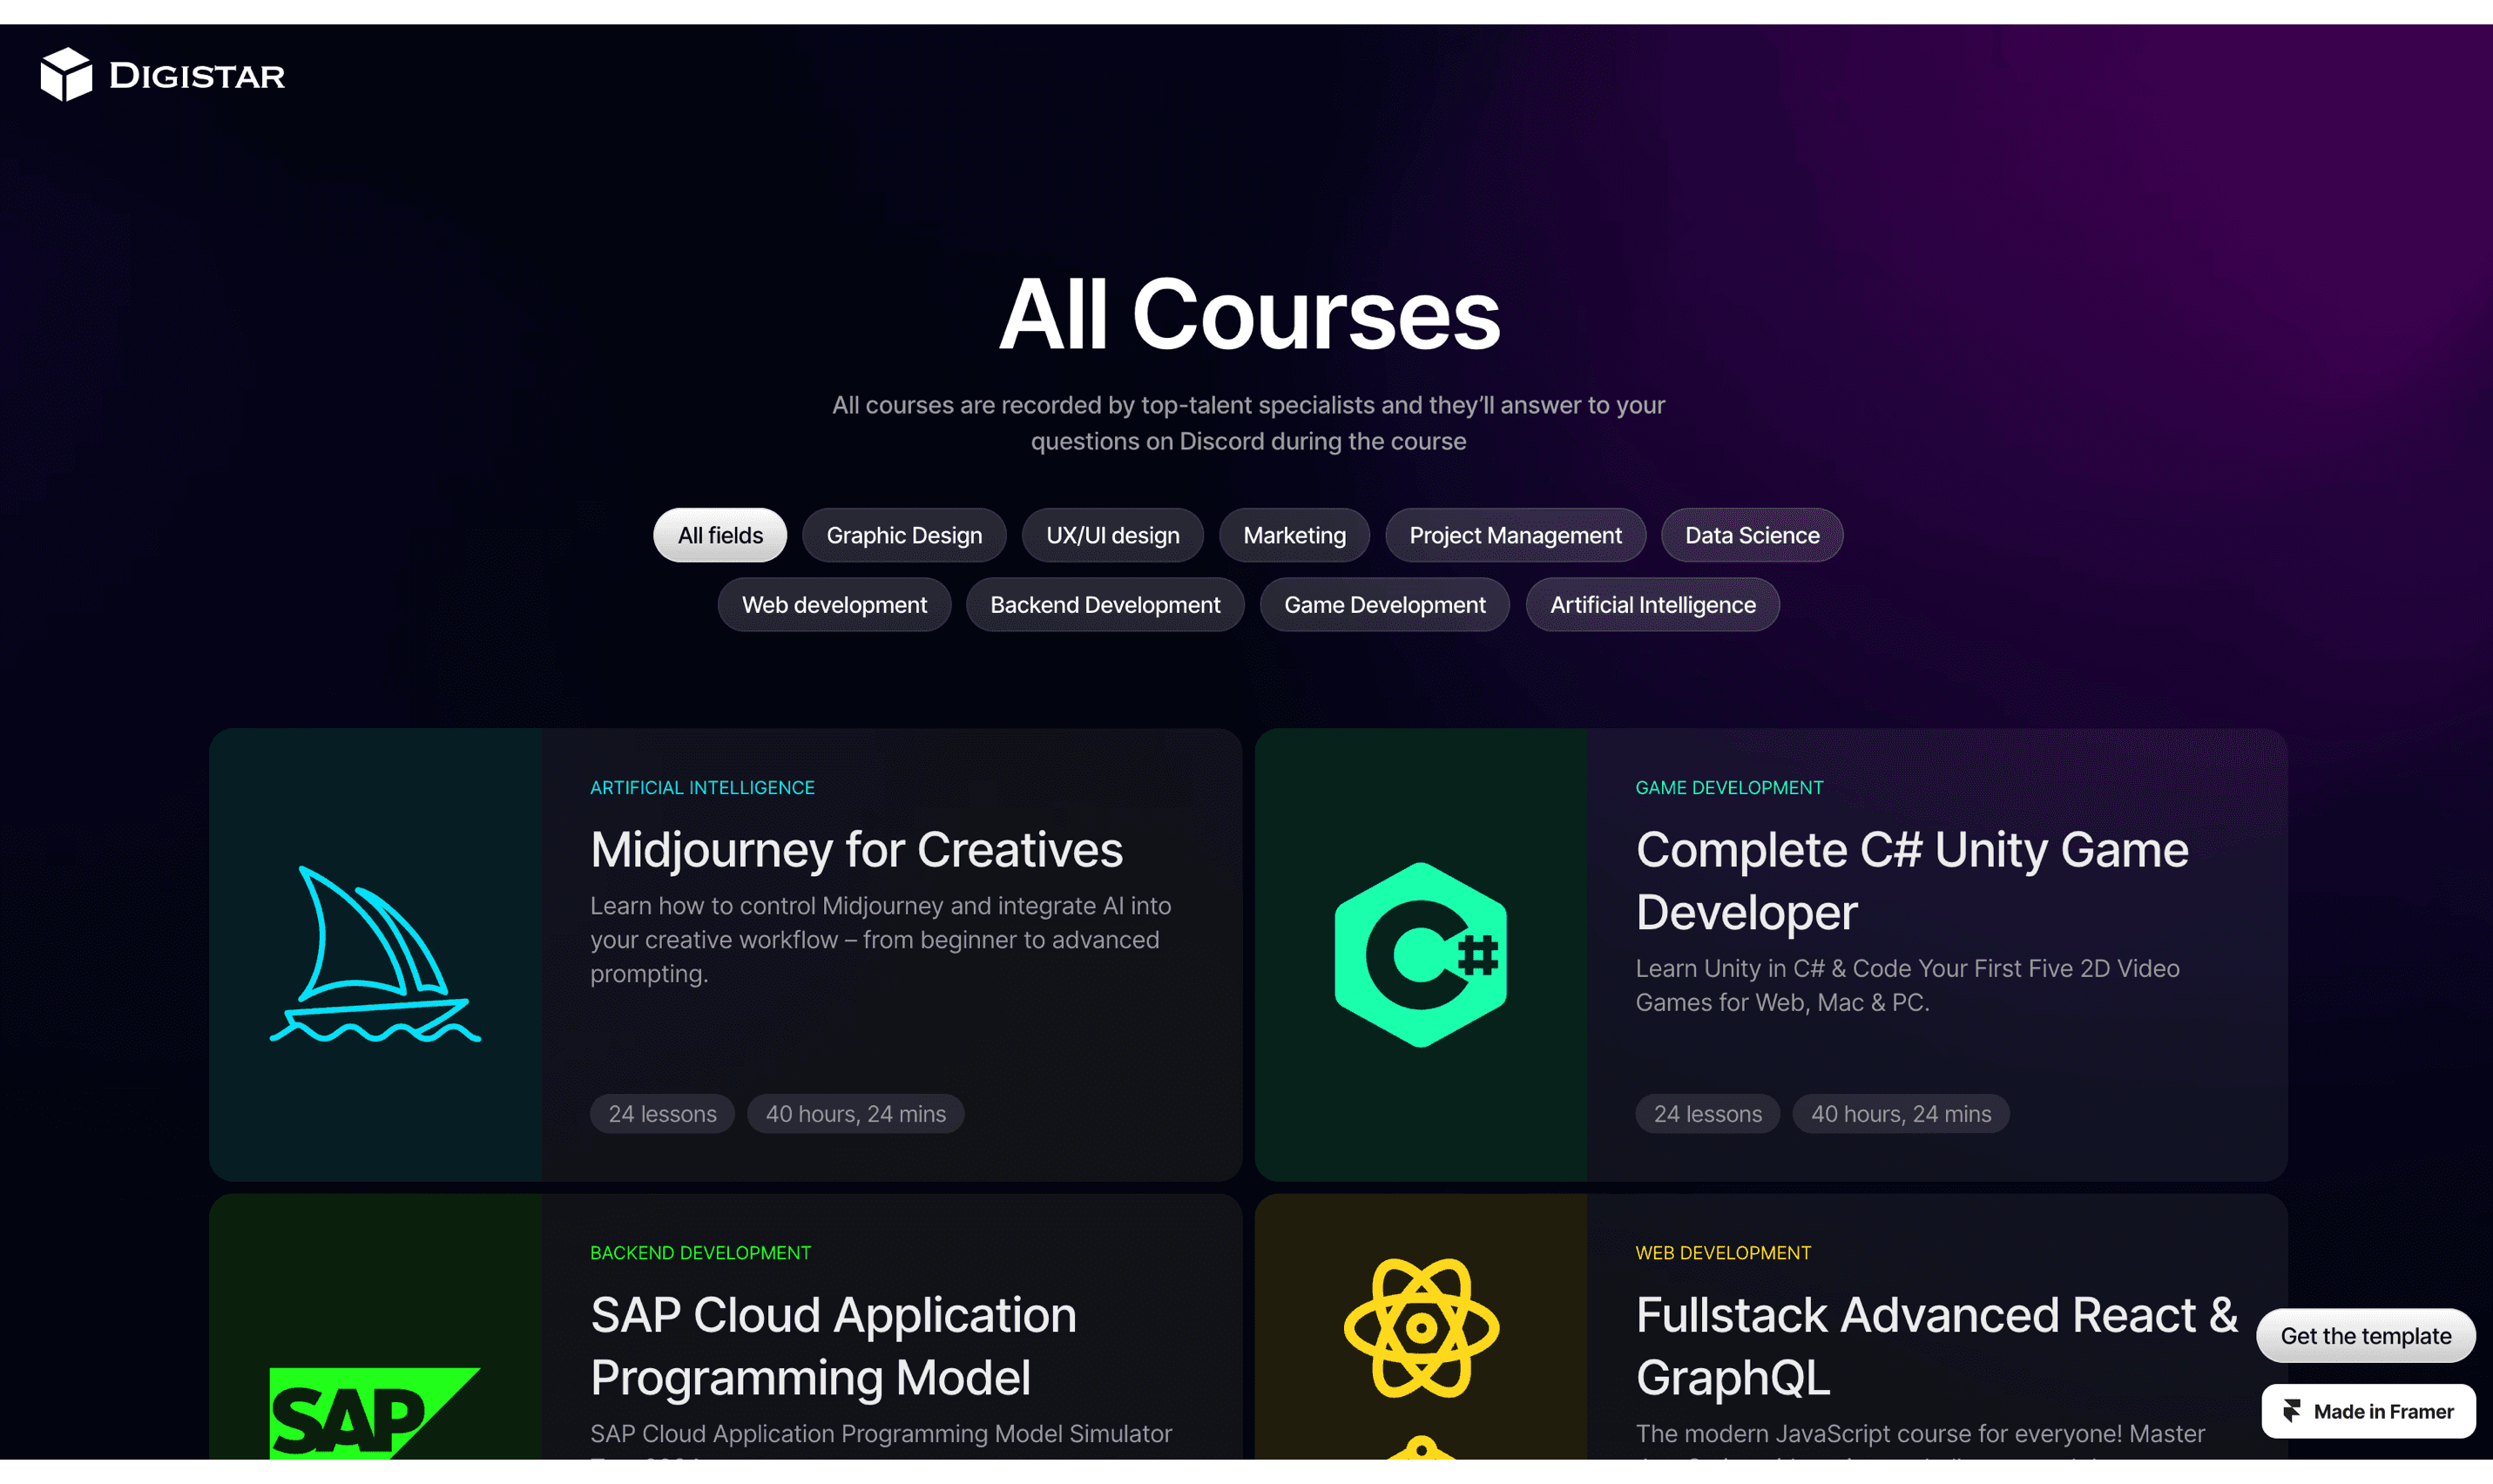Select the Project Management filter

tap(1515, 535)
